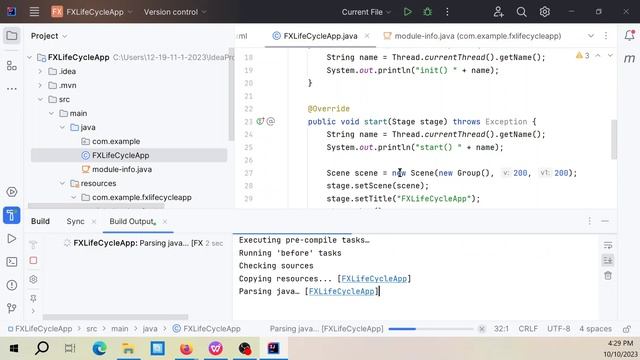Cancel the Parsing java background task
Screen dimensions: 640x360
(x=482, y=329)
